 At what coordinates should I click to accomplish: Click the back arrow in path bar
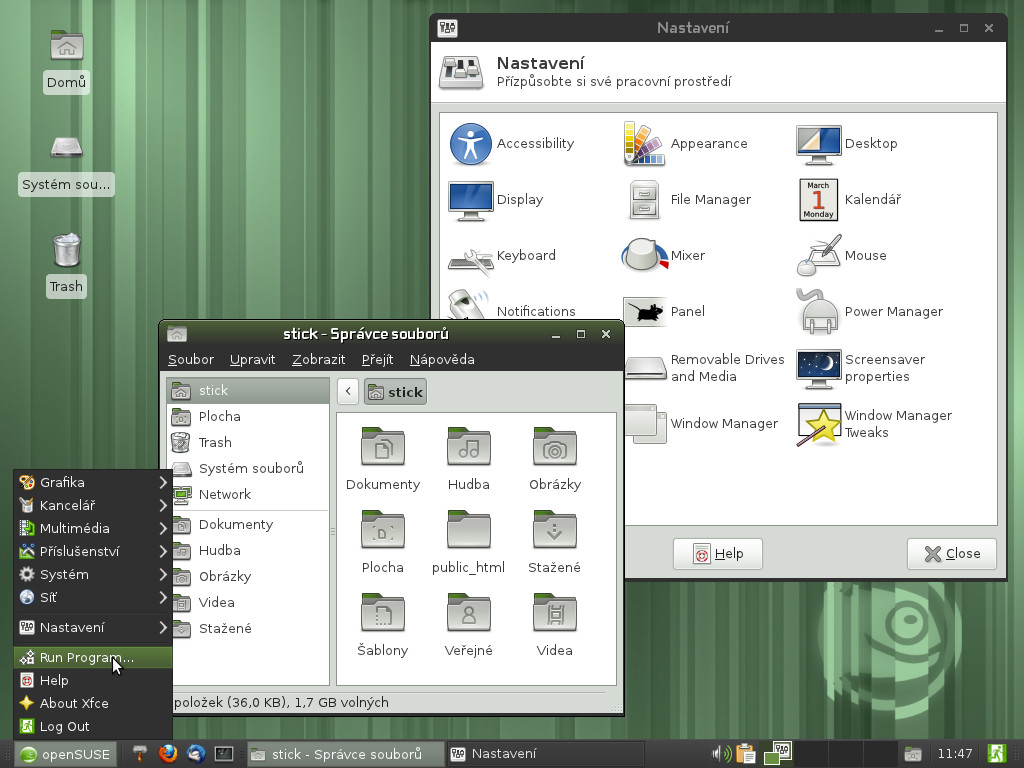point(348,392)
